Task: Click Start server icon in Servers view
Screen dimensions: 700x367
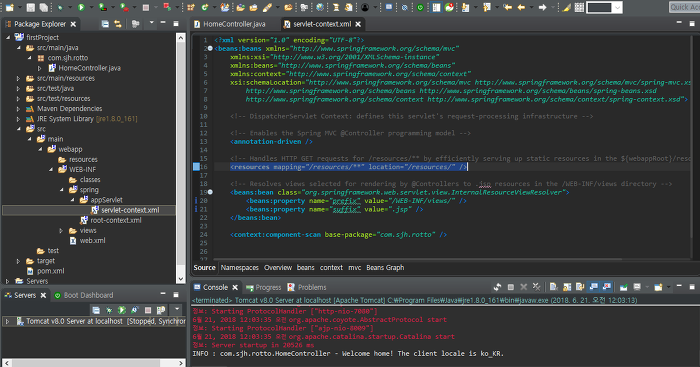Action: pos(121,309)
